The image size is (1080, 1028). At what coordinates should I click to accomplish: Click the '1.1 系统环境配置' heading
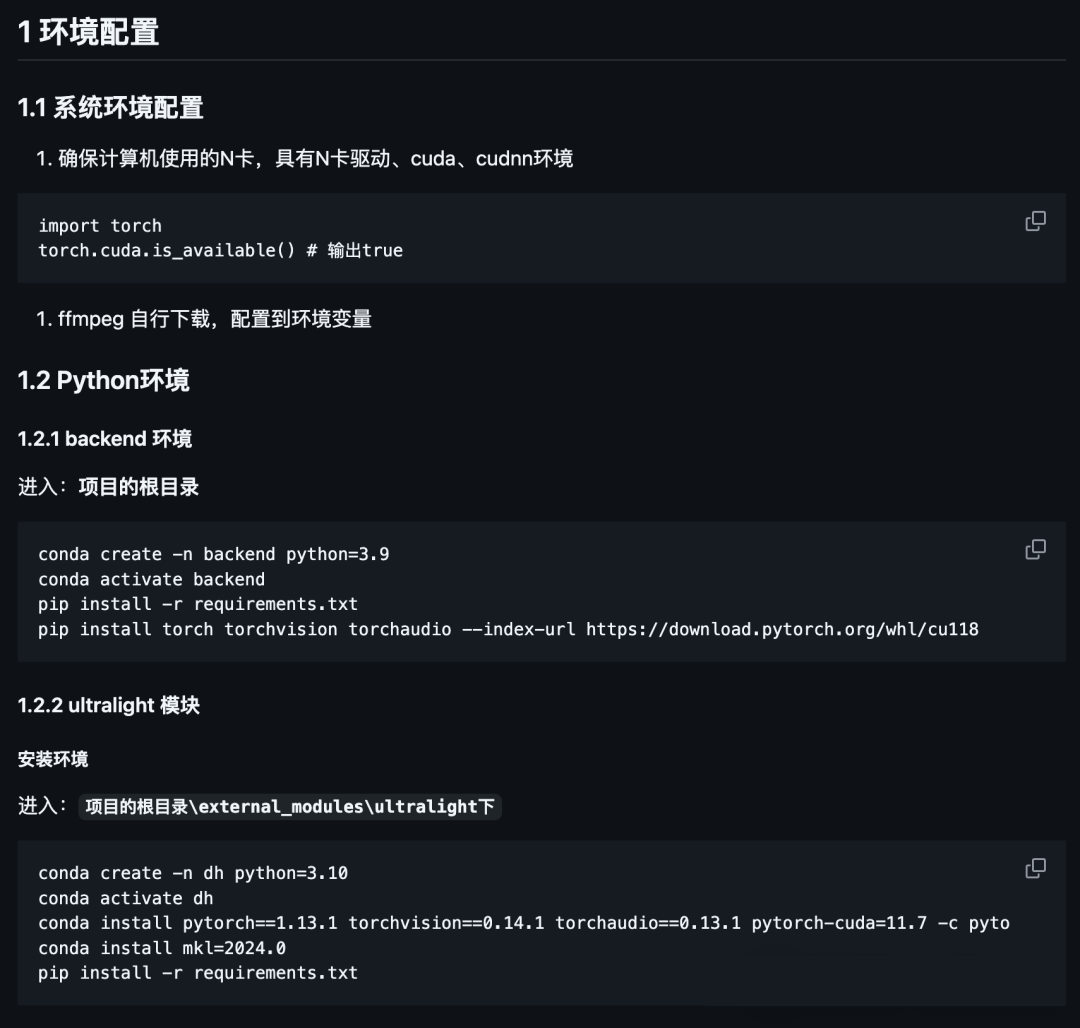[110, 108]
